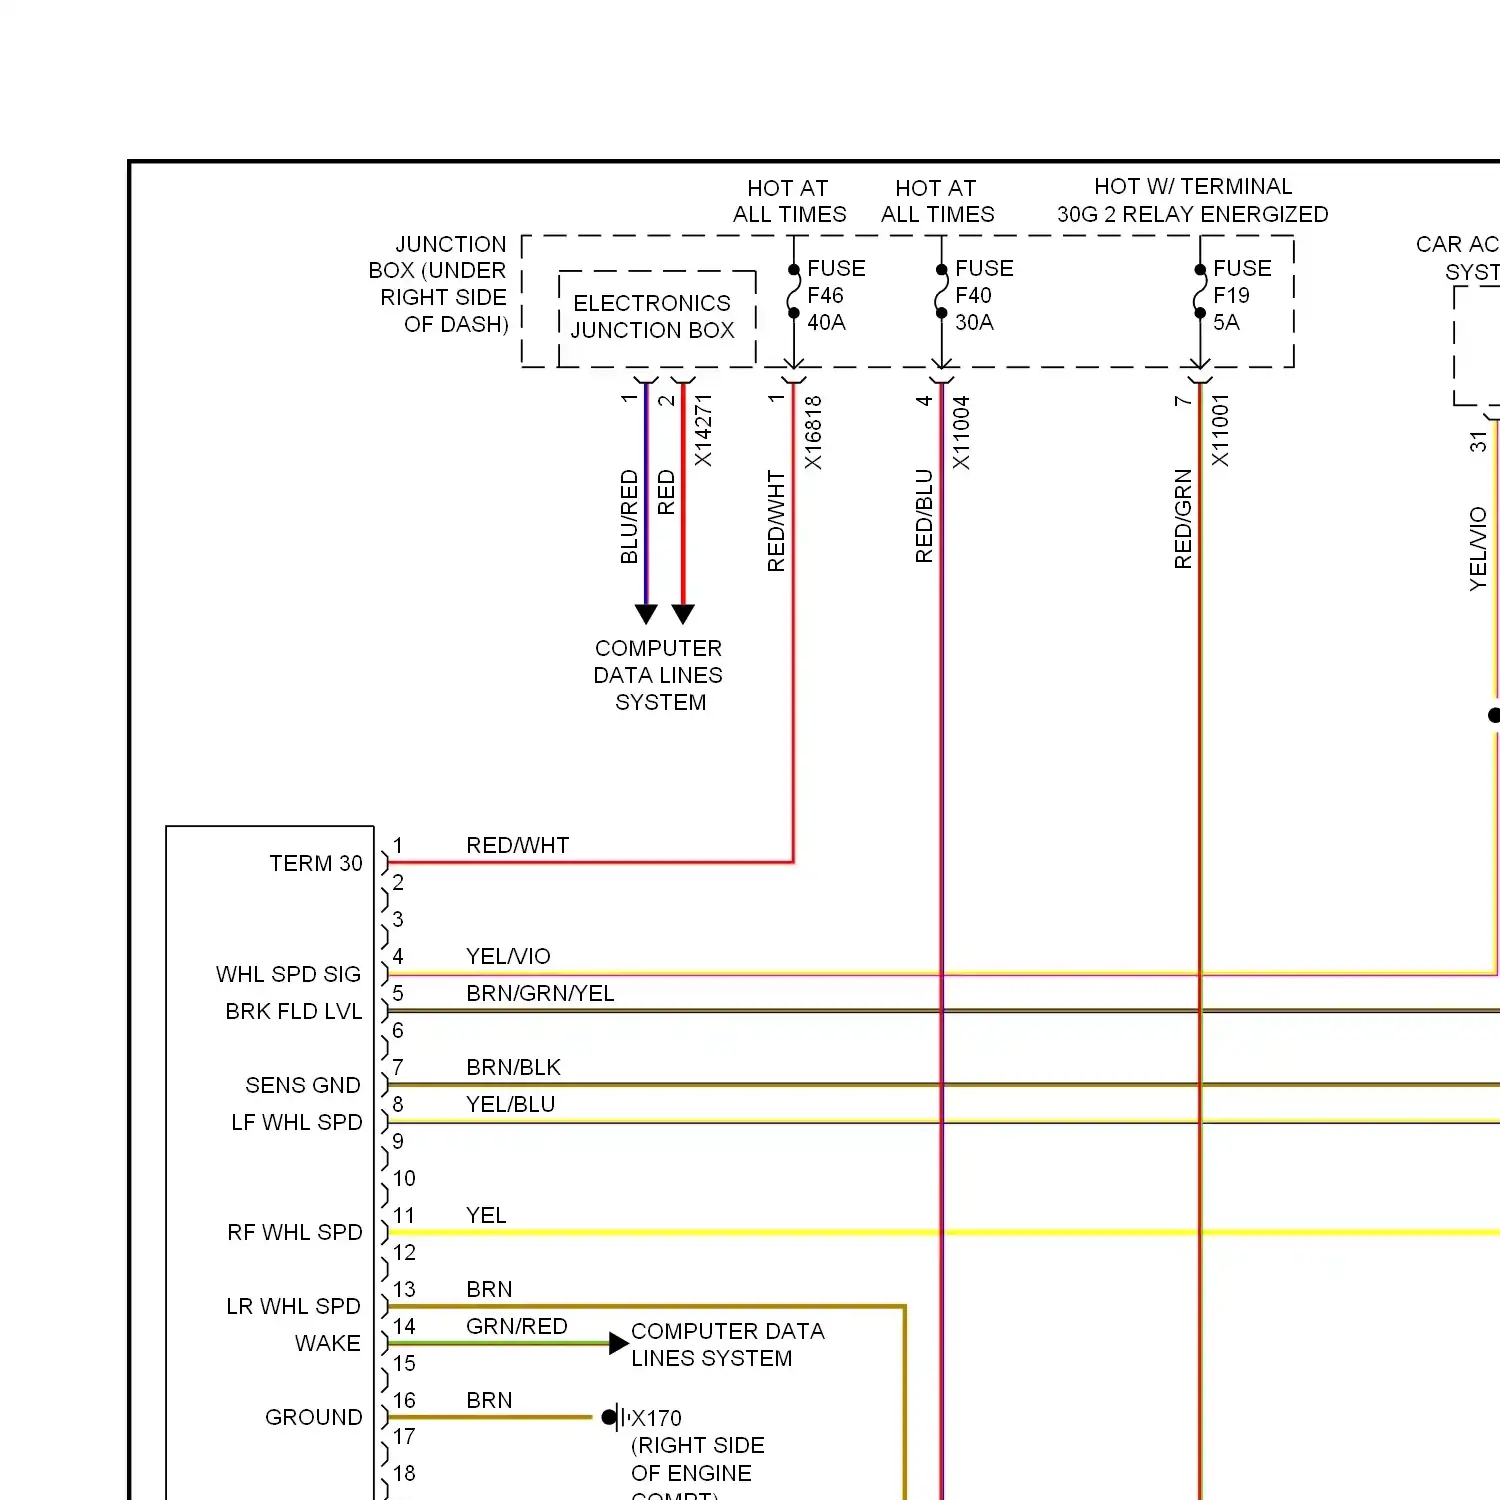This screenshot has height=1500, width=1500.
Task: Click the arrowhead at the end of the GRN/RED wire
Action: pos(619,1344)
